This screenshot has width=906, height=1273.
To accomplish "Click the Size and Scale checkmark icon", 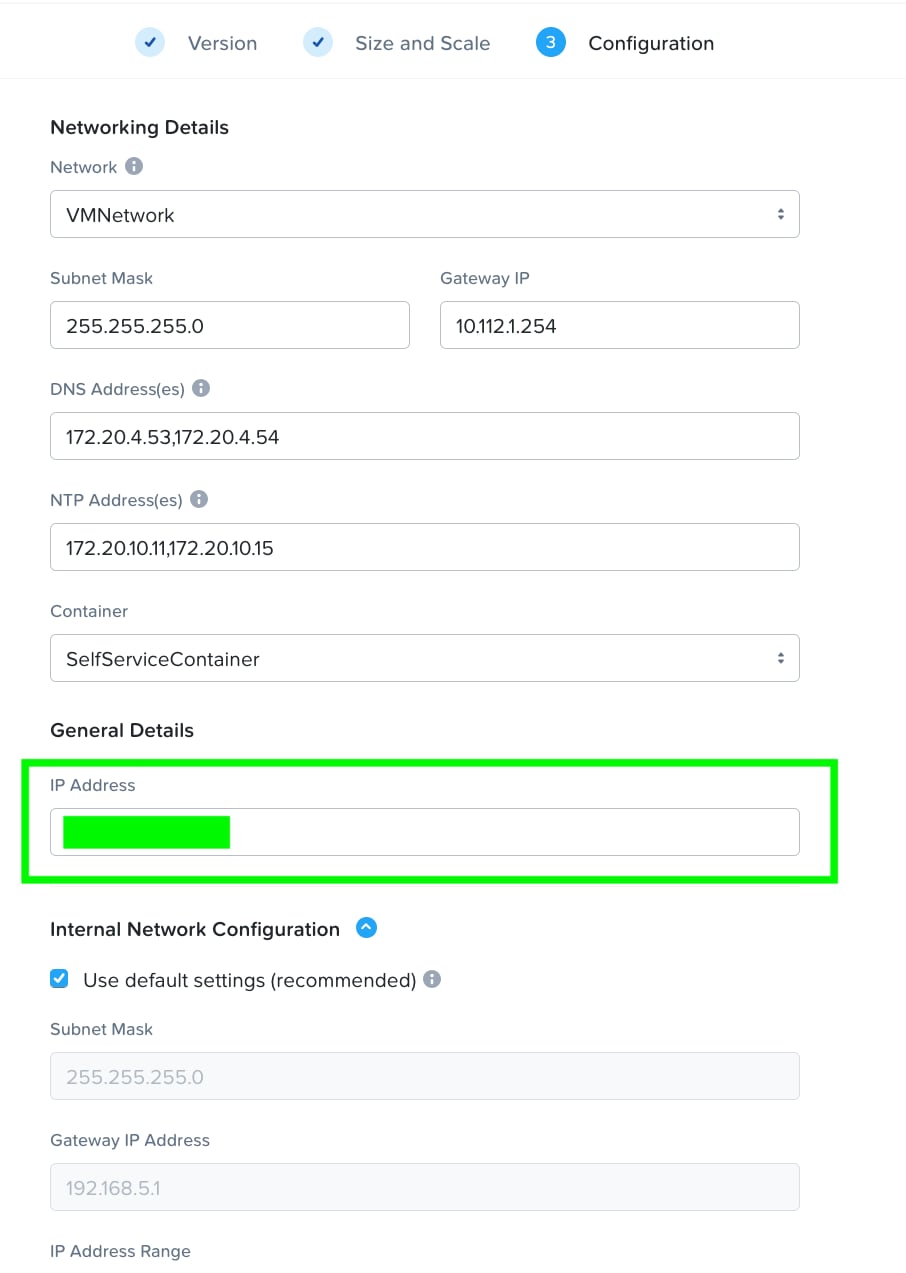I will (x=317, y=43).
